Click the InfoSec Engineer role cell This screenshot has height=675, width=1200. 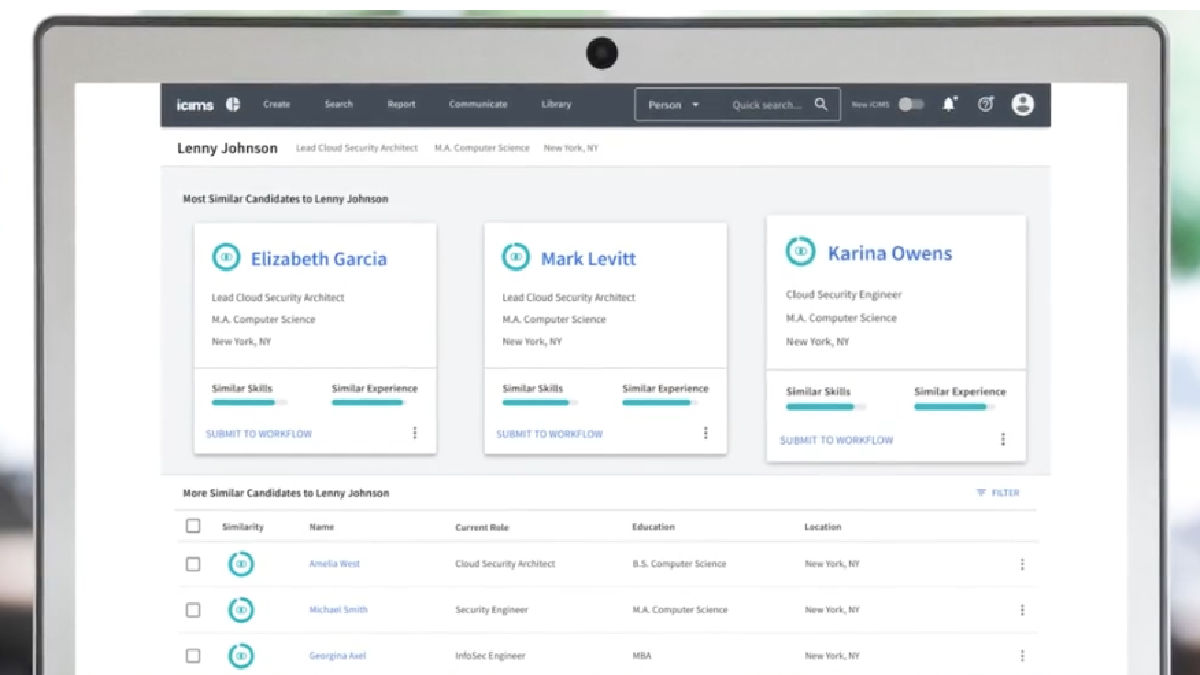pos(490,656)
